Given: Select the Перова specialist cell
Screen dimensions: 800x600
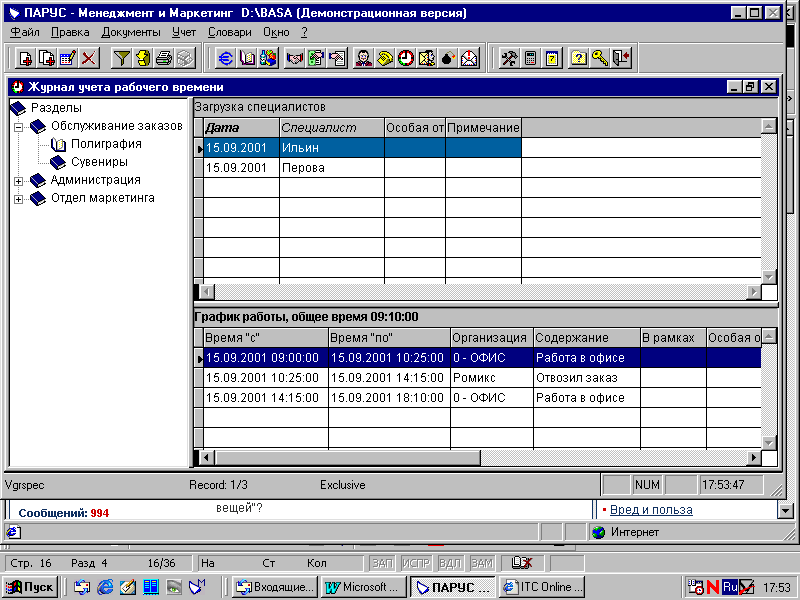Looking at the screenshot, I should coord(332,168).
